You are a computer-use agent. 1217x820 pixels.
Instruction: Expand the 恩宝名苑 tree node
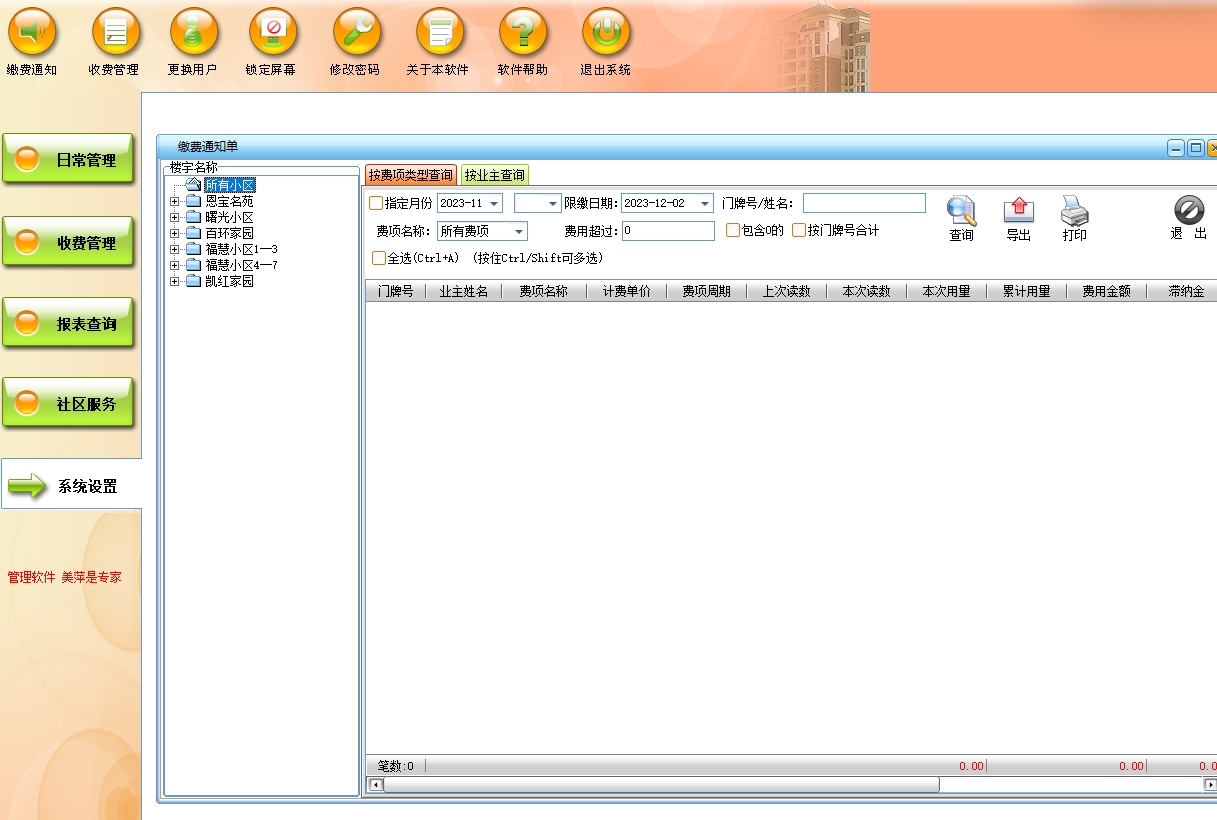174,202
